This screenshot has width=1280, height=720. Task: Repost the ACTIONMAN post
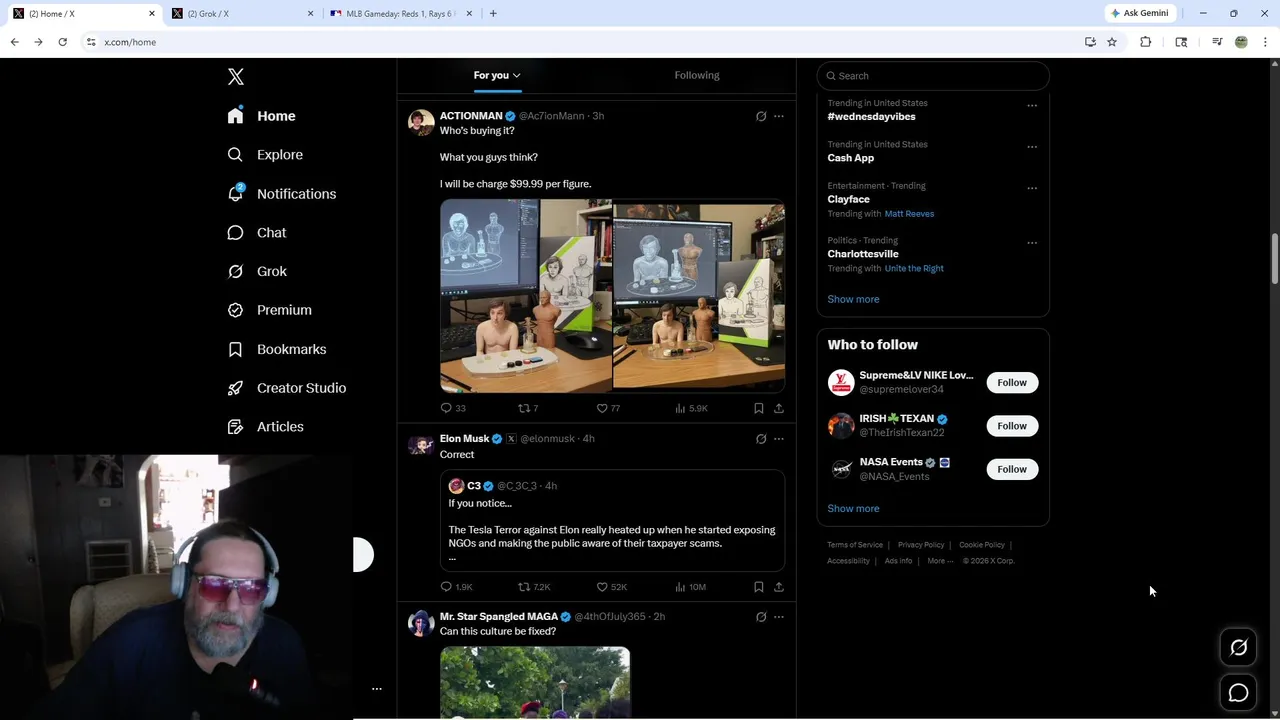click(528, 408)
